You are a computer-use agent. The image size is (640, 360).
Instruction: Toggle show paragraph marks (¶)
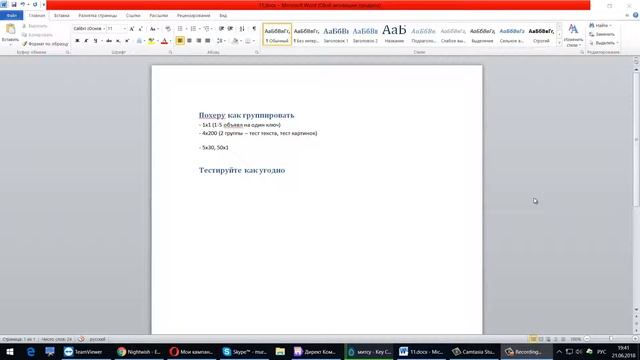(x=254, y=29)
